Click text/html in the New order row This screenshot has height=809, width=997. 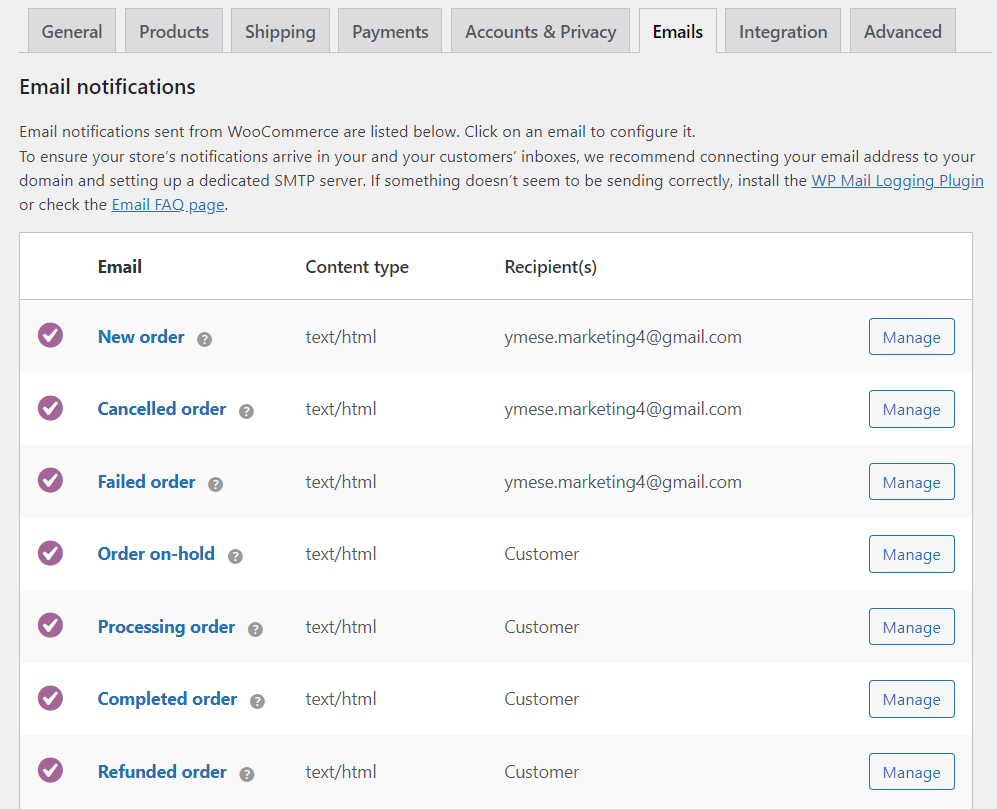(x=341, y=337)
